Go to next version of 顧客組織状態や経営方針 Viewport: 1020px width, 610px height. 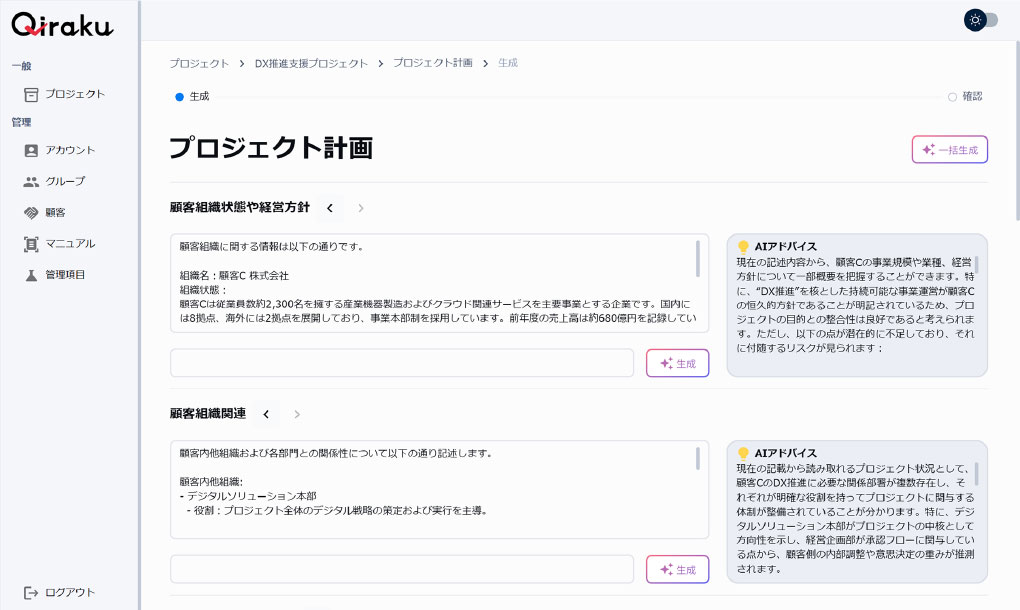click(x=360, y=208)
